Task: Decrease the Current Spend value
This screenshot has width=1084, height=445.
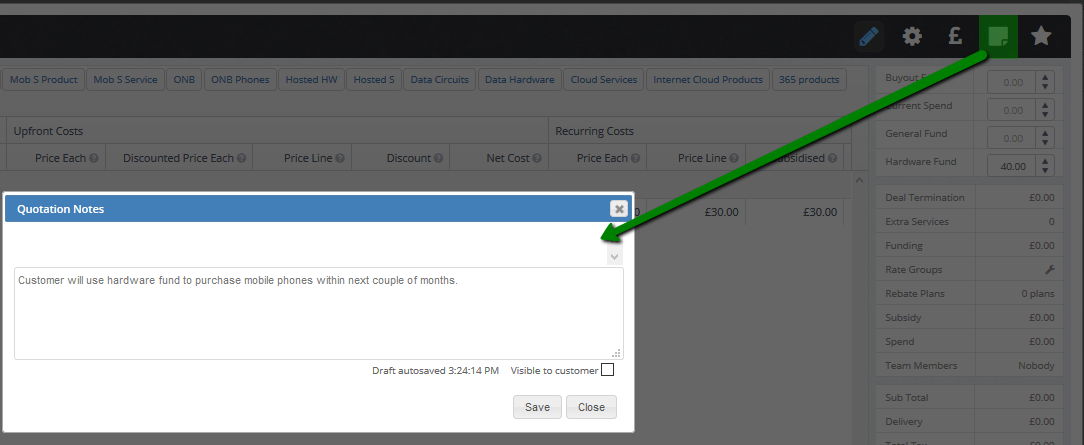Action: pyautogui.click(x=1045, y=115)
